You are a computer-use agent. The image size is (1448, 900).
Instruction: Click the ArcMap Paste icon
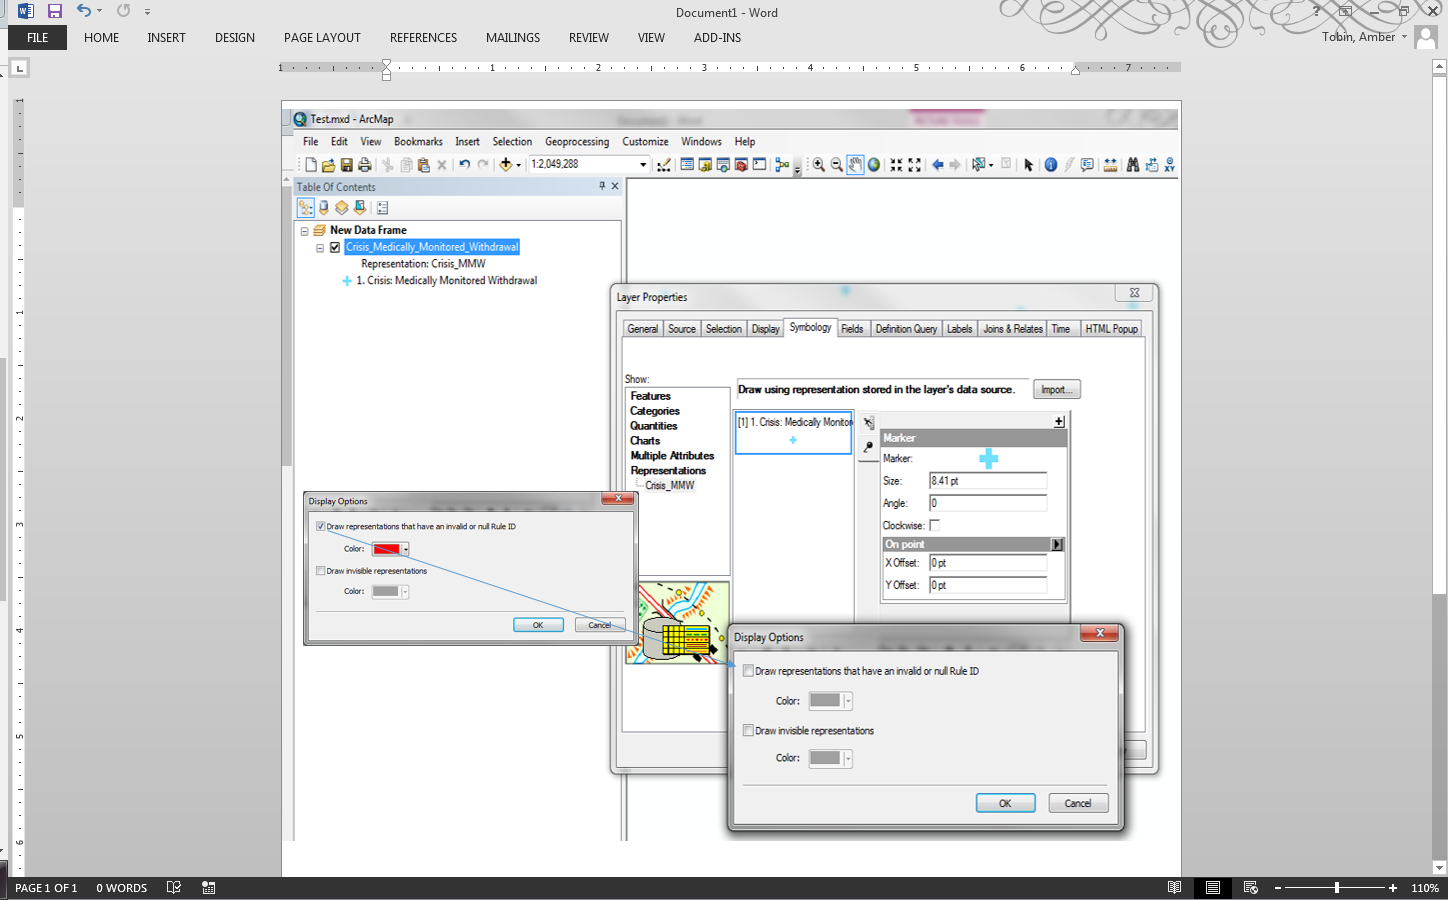coord(424,165)
